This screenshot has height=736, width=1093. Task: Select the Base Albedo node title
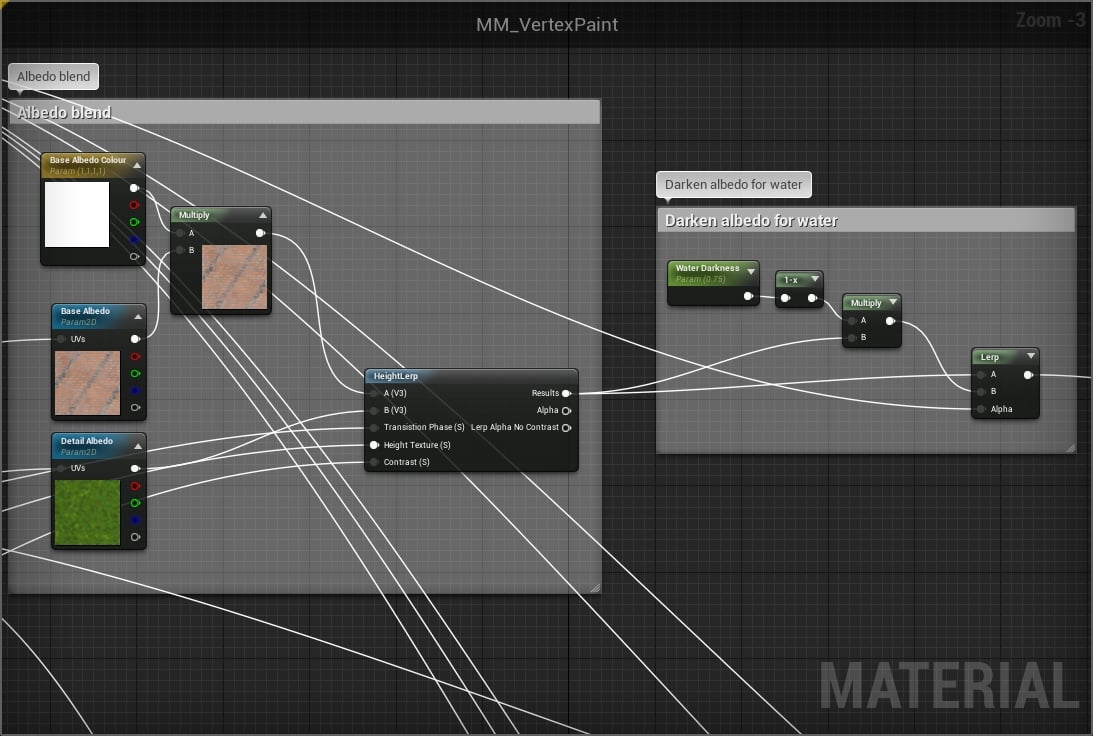coord(85,311)
